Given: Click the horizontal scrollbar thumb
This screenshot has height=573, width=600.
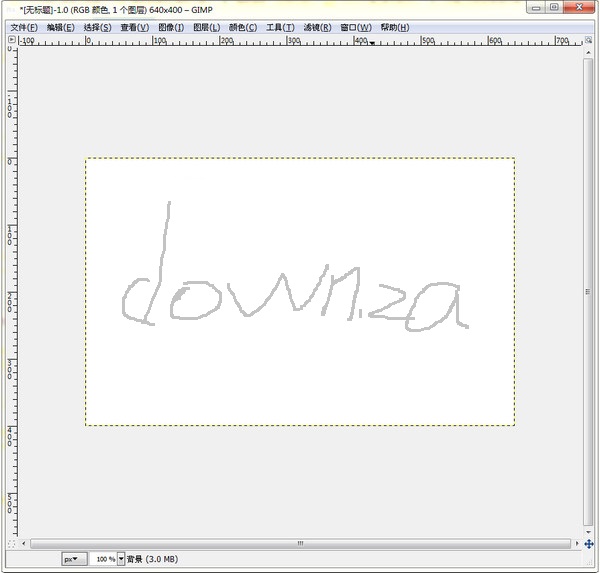Looking at the screenshot, I should click(300, 543).
